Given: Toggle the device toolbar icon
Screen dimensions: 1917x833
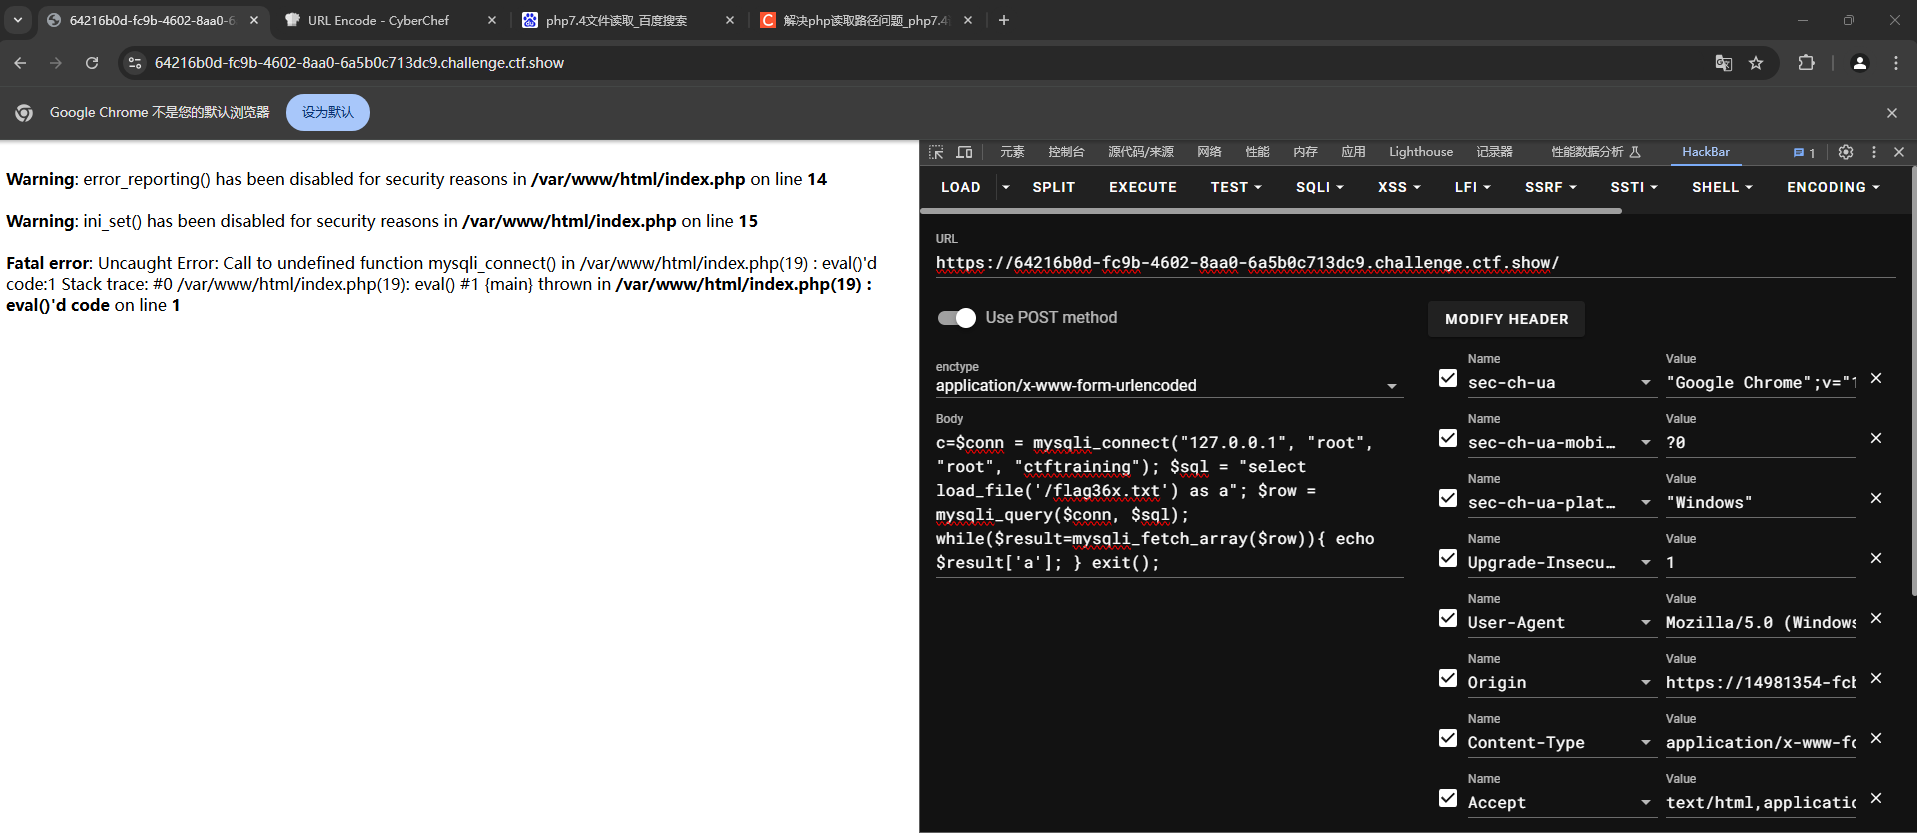Looking at the screenshot, I should point(964,152).
